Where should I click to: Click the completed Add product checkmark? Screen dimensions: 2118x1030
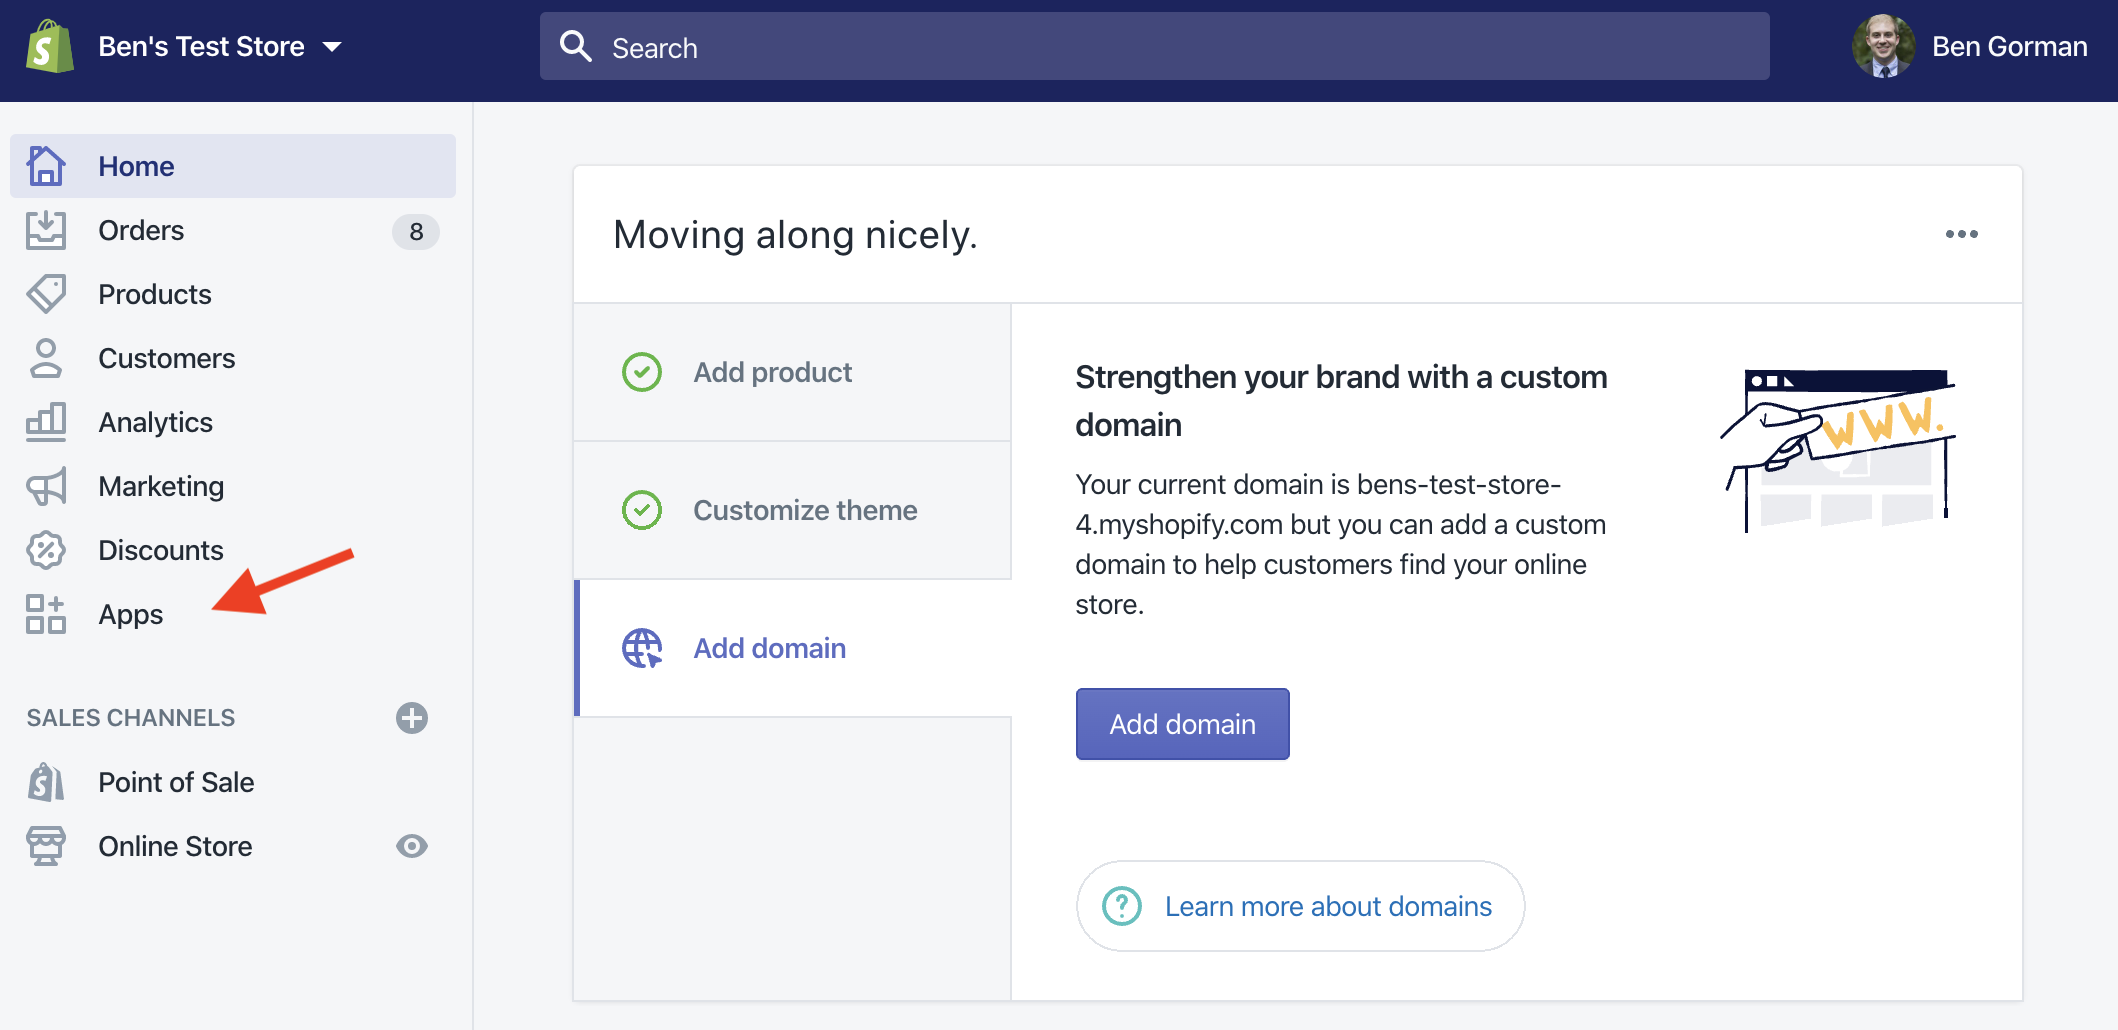(x=642, y=372)
